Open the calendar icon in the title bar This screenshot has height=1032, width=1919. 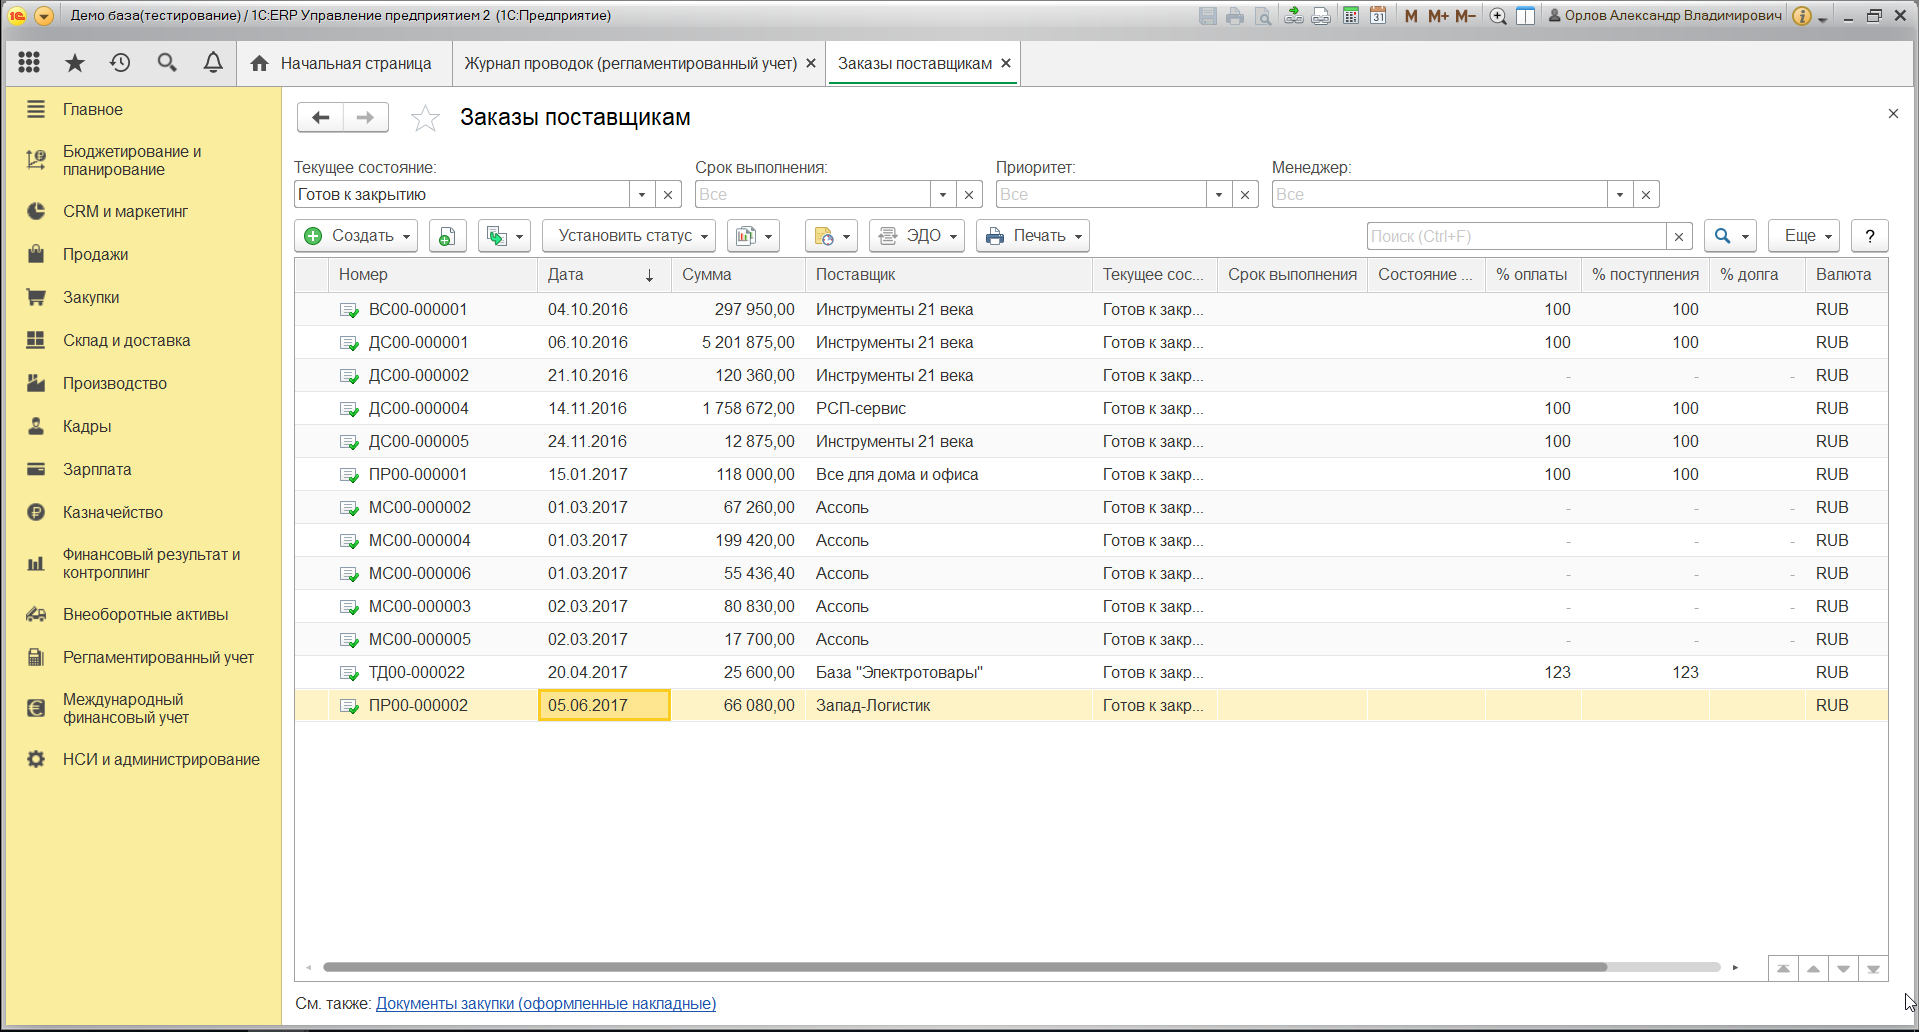pyautogui.click(x=1378, y=16)
